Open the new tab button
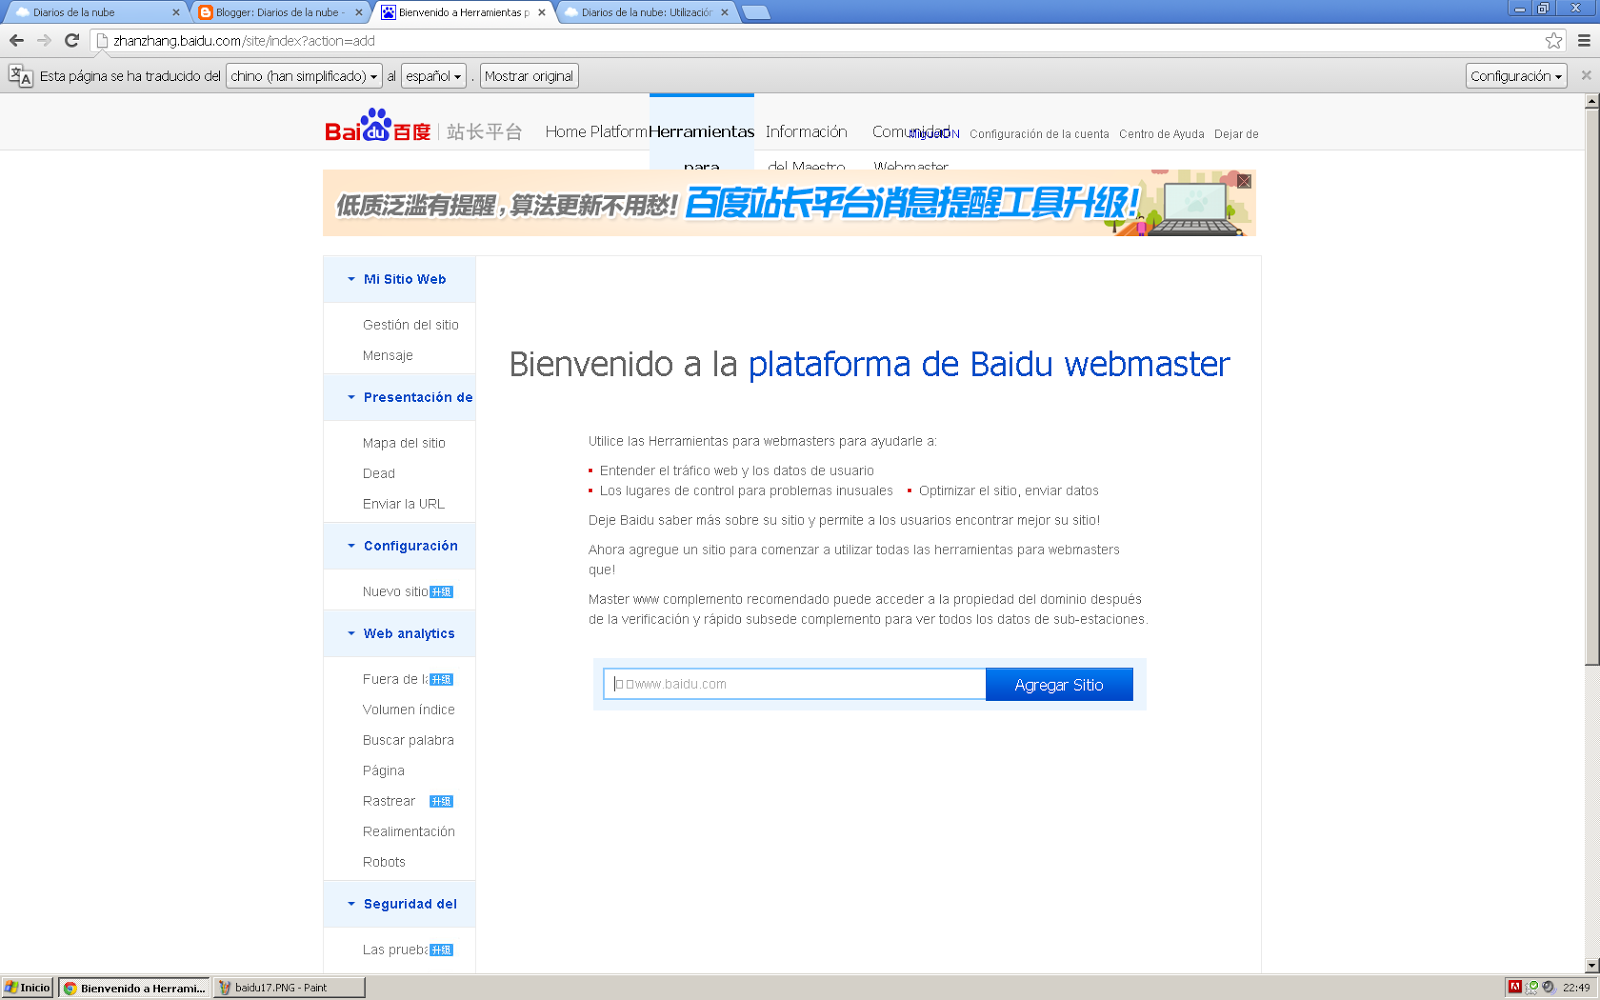The image size is (1600, 1000). pos(756,12)
